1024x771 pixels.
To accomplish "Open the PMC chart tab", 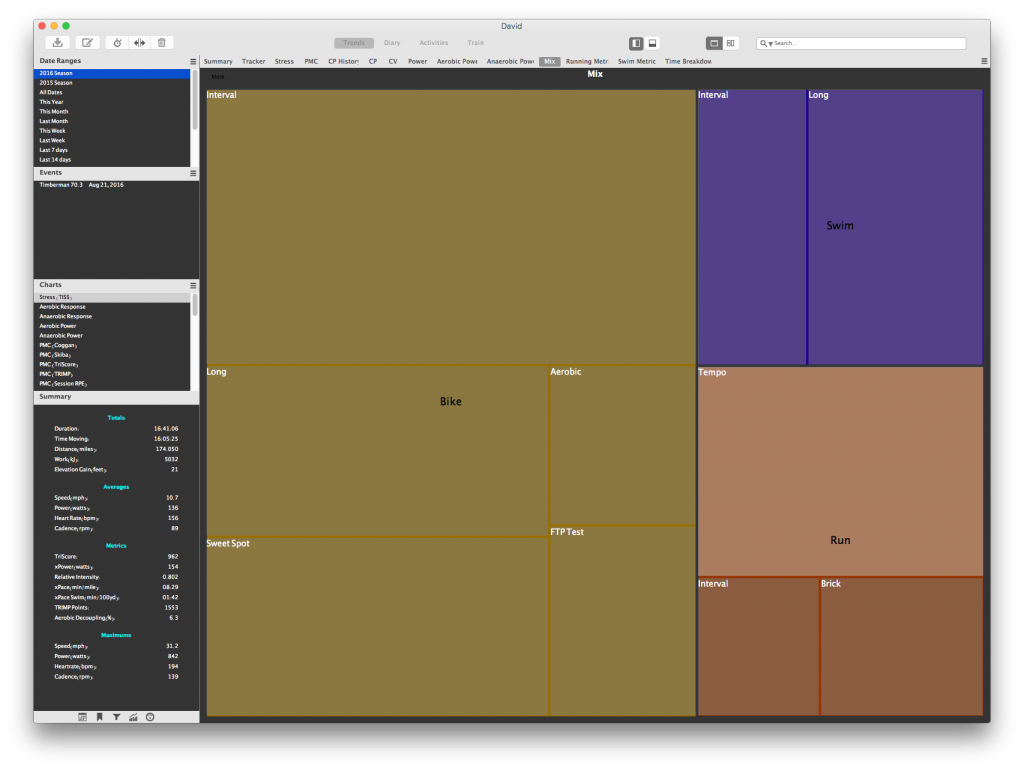I will click(x=311, y=61).
